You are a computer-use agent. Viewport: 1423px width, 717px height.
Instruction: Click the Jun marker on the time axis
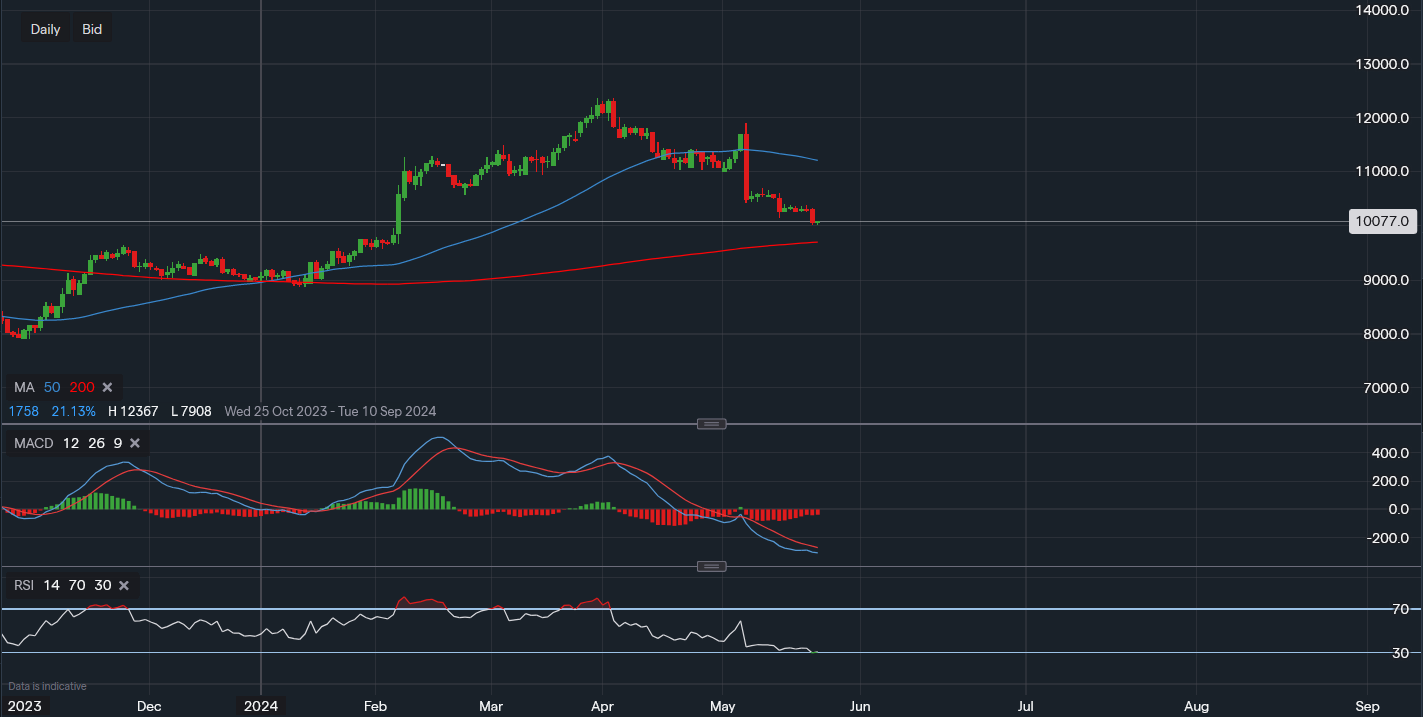click(x=859, y=706)
